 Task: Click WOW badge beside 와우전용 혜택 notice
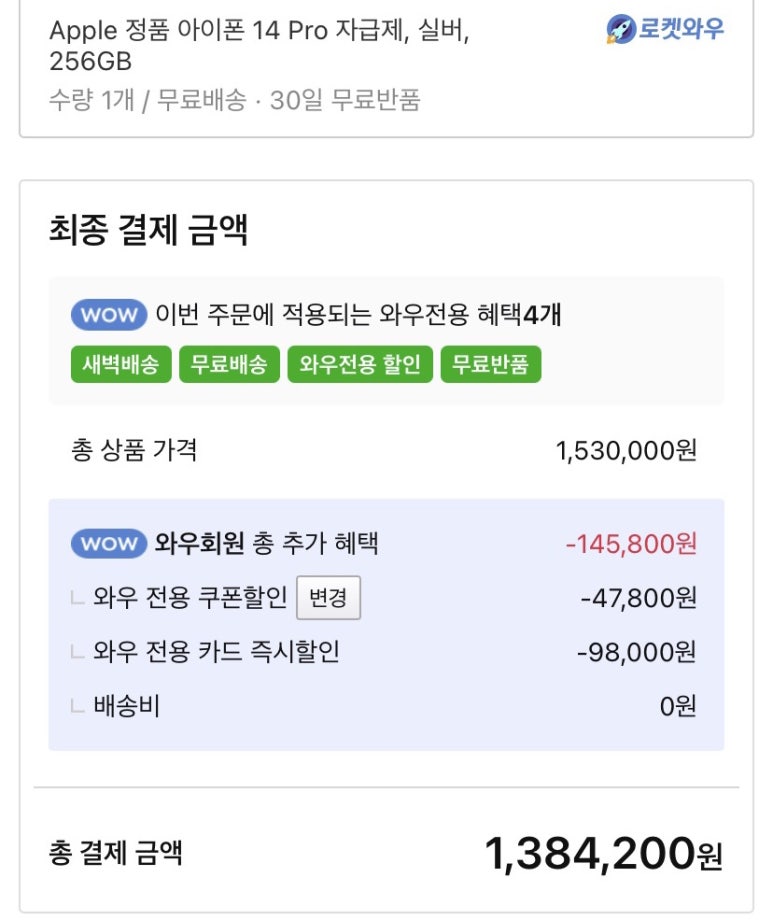[109, 315]
